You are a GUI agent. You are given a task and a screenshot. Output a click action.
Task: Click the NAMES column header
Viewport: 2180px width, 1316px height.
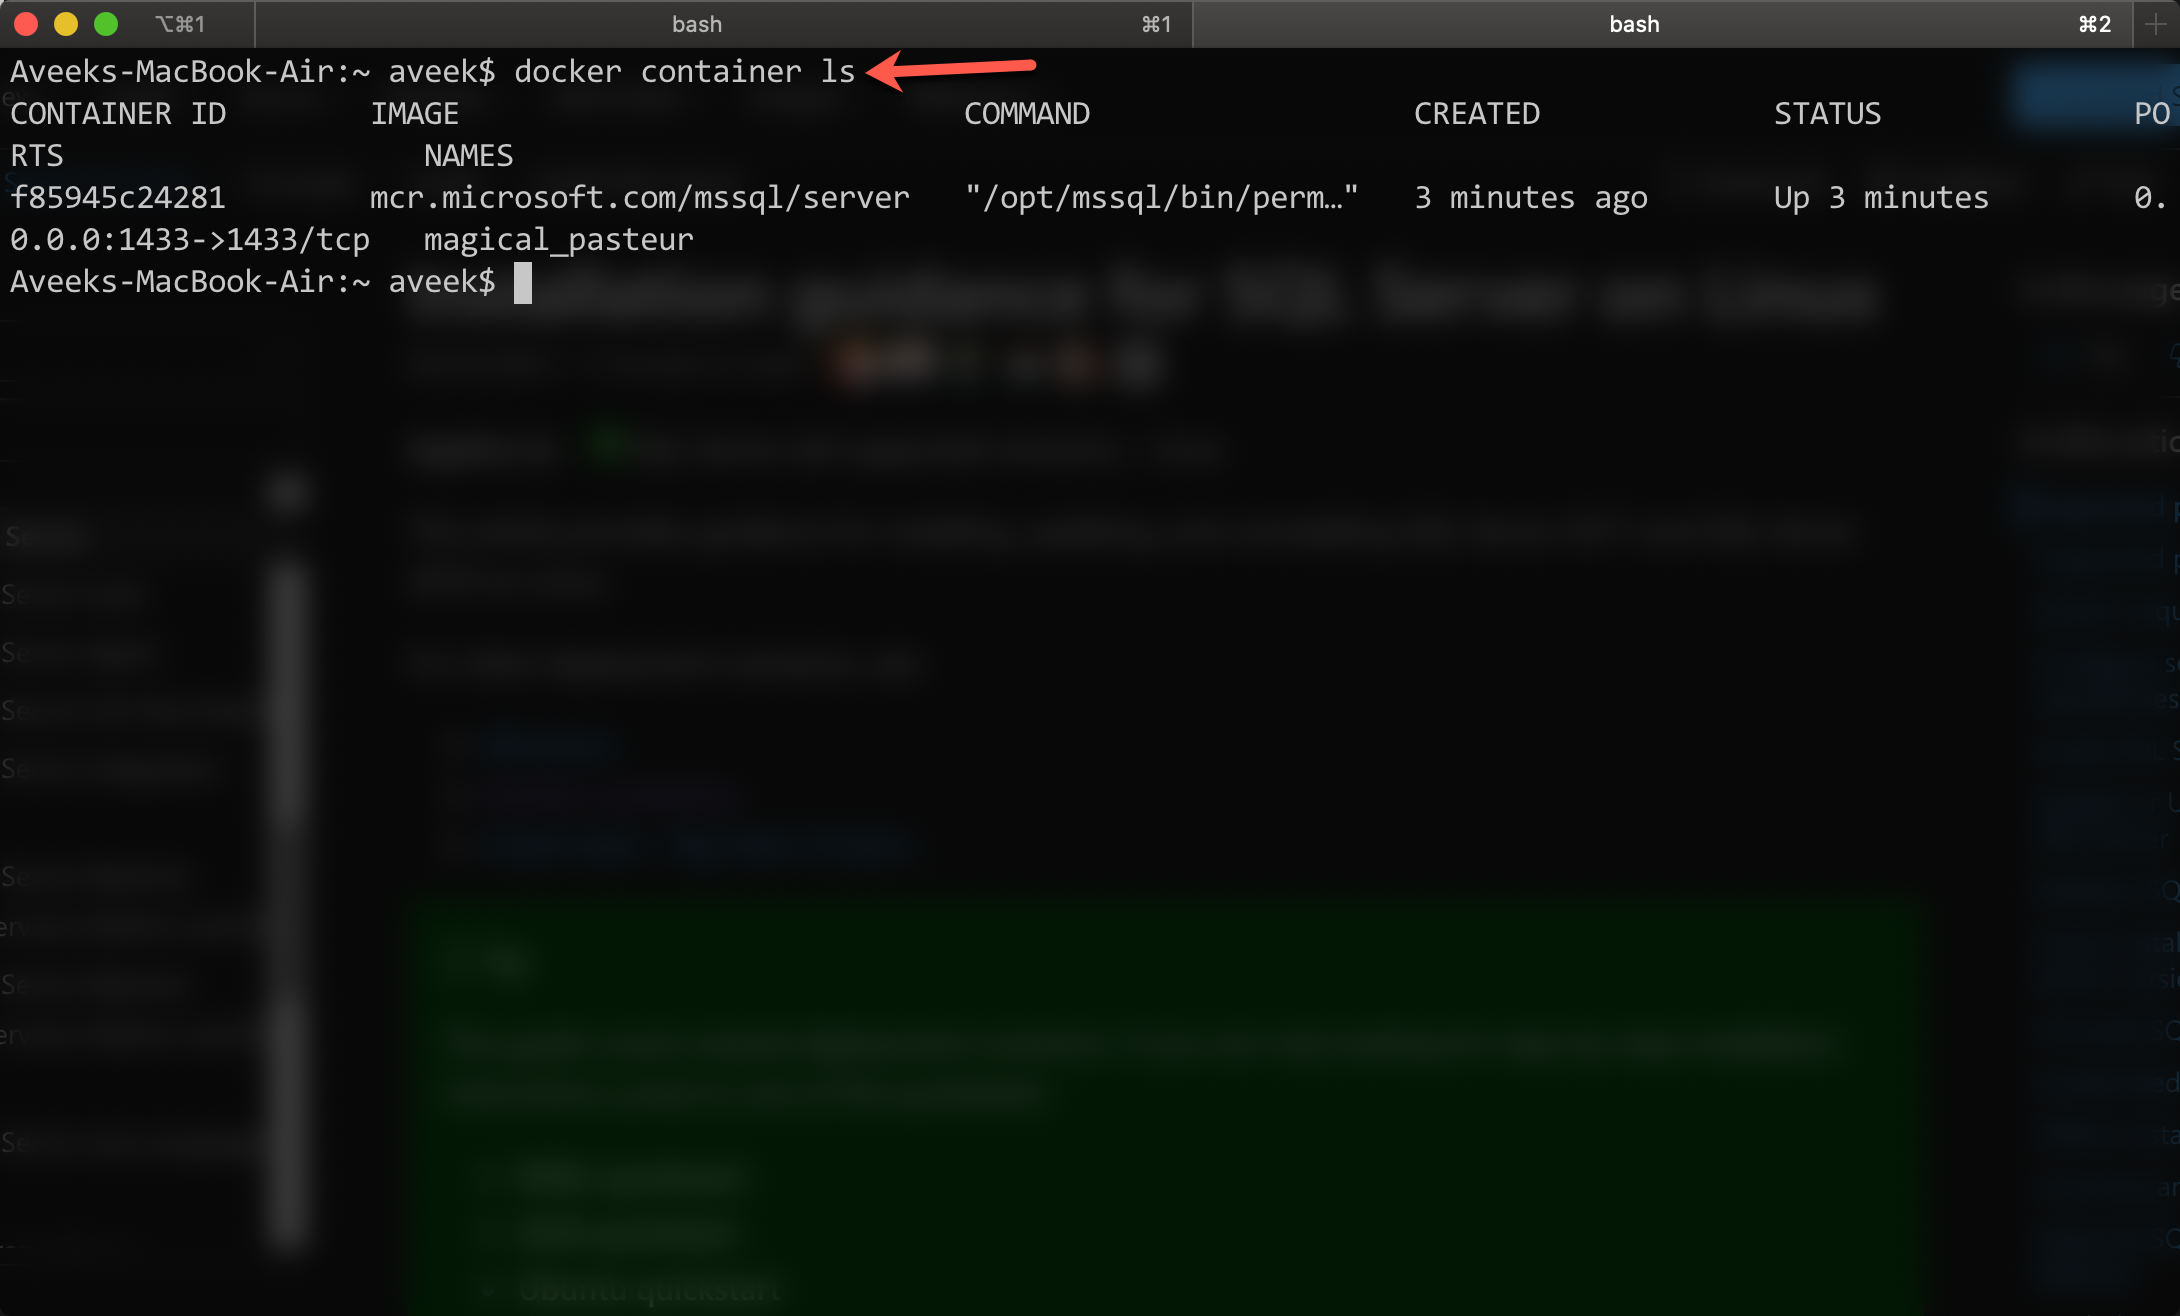coord(468,156)
